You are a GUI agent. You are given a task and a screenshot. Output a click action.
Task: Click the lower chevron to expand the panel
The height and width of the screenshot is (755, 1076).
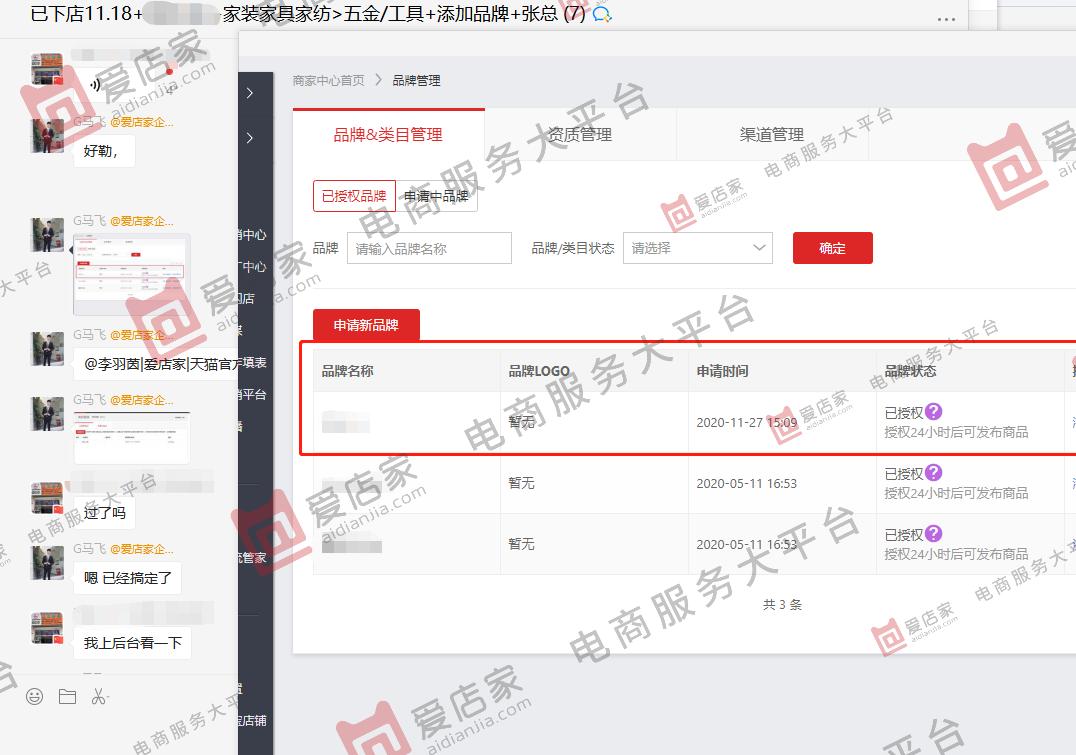click(249, 138)
